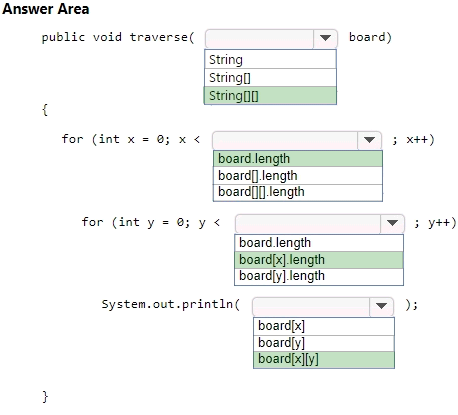The width and height of the screenshot is (458, 415).
Task: Expand the println argument dropdown arrow
Action: tap(381, 306)
